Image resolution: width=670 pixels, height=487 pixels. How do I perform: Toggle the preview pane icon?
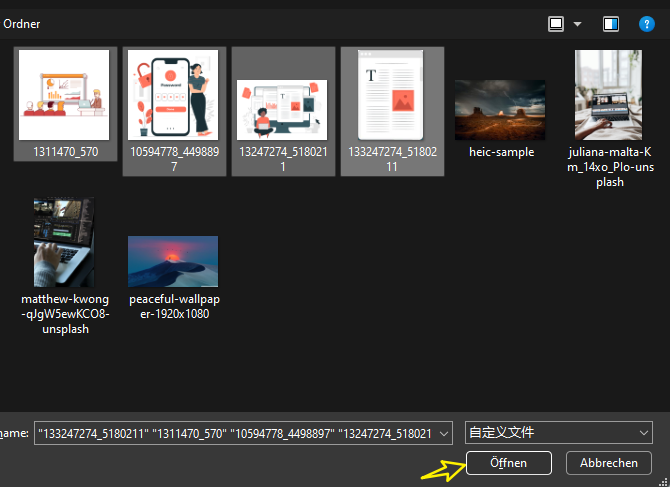[612, 22]
